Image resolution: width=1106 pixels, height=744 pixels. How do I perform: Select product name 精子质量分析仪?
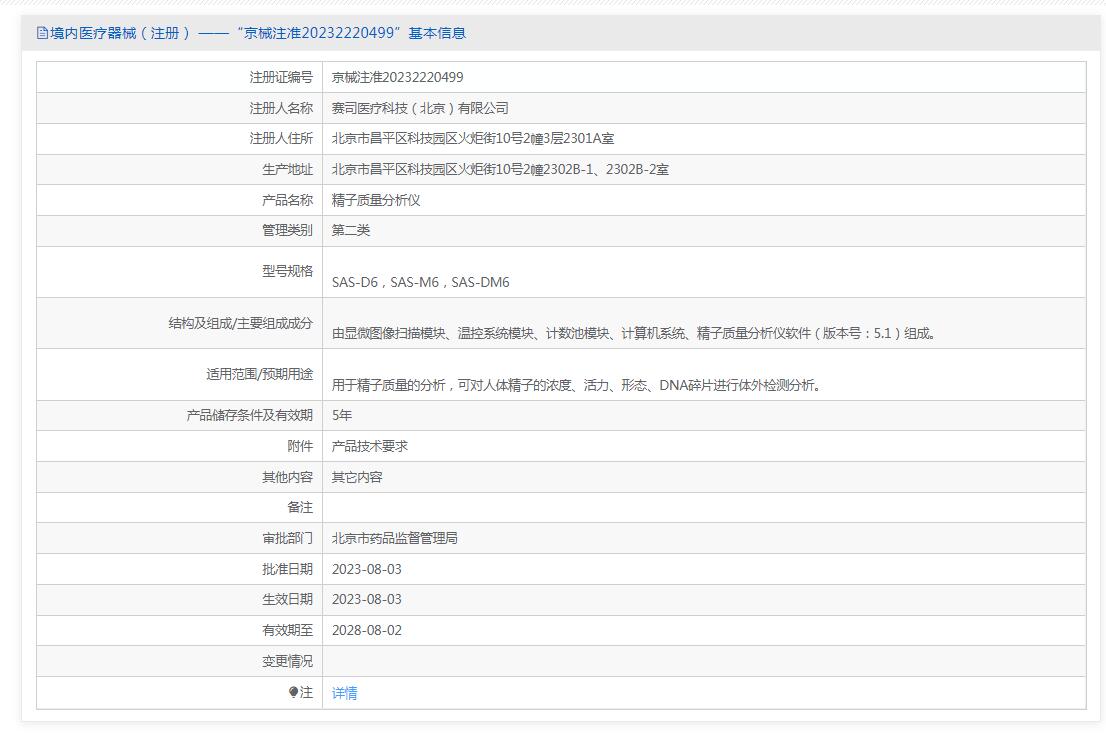(376, 200)
